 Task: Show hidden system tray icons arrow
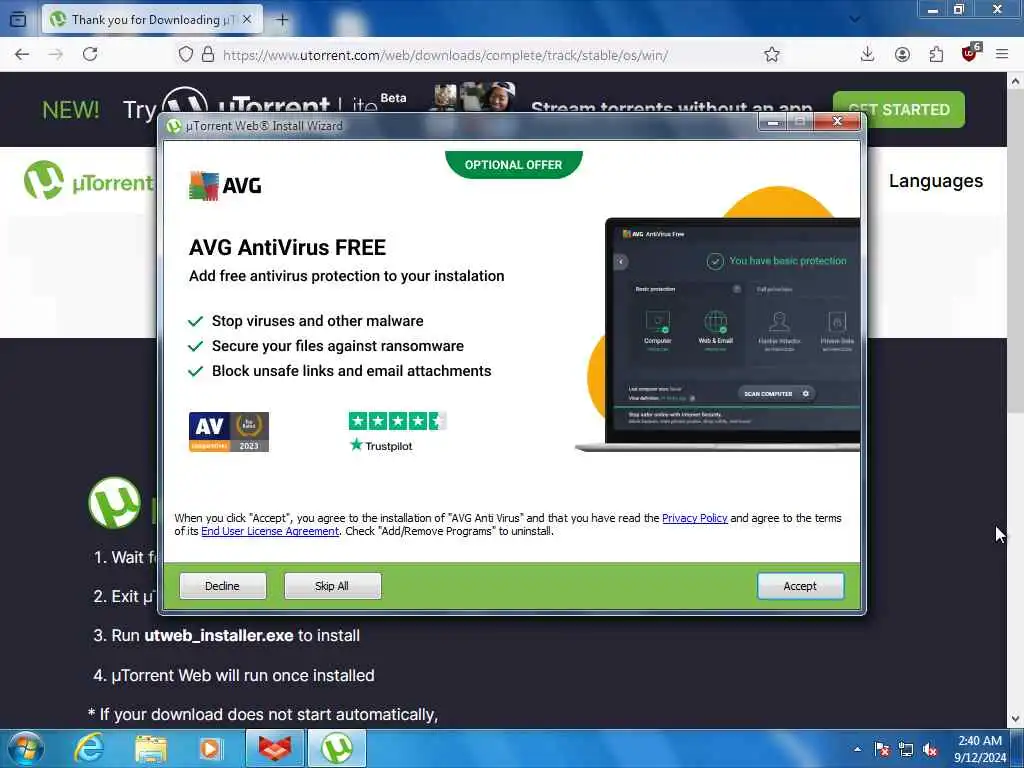point(857,749)
